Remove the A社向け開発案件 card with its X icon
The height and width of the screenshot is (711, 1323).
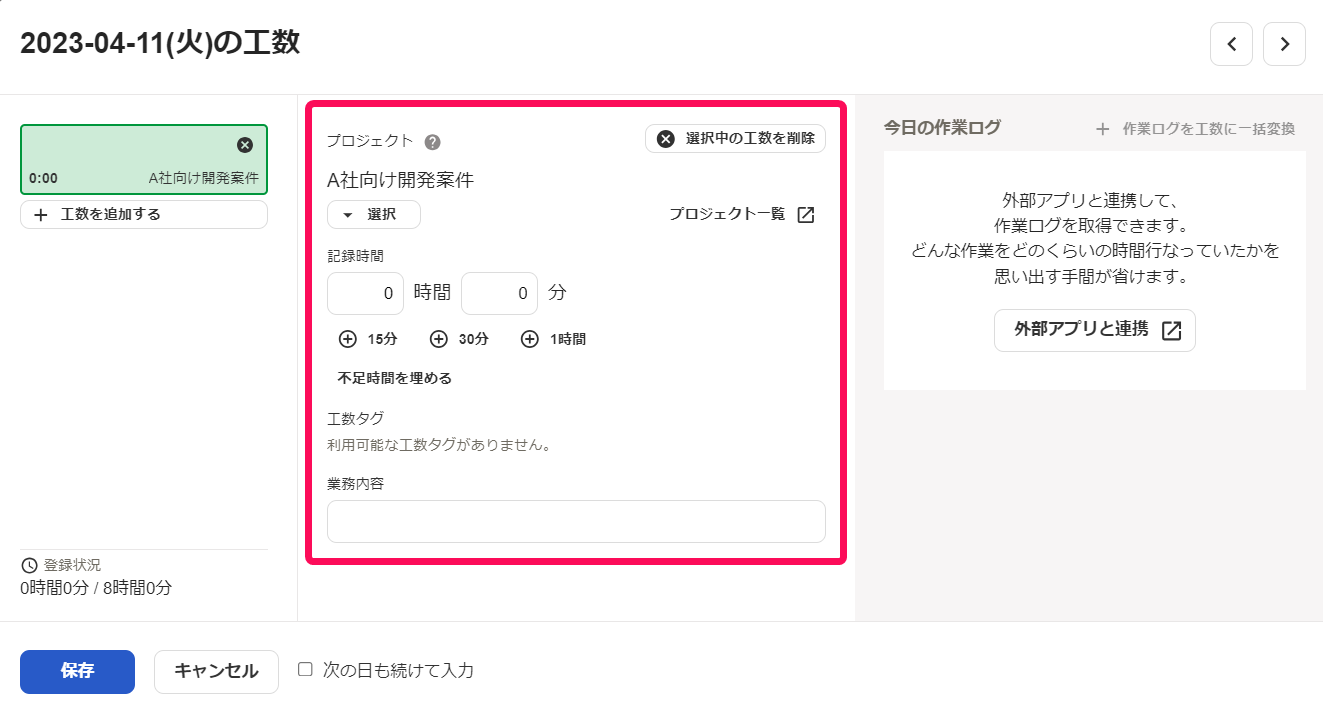pyautogui.click(x=245, y=145)
